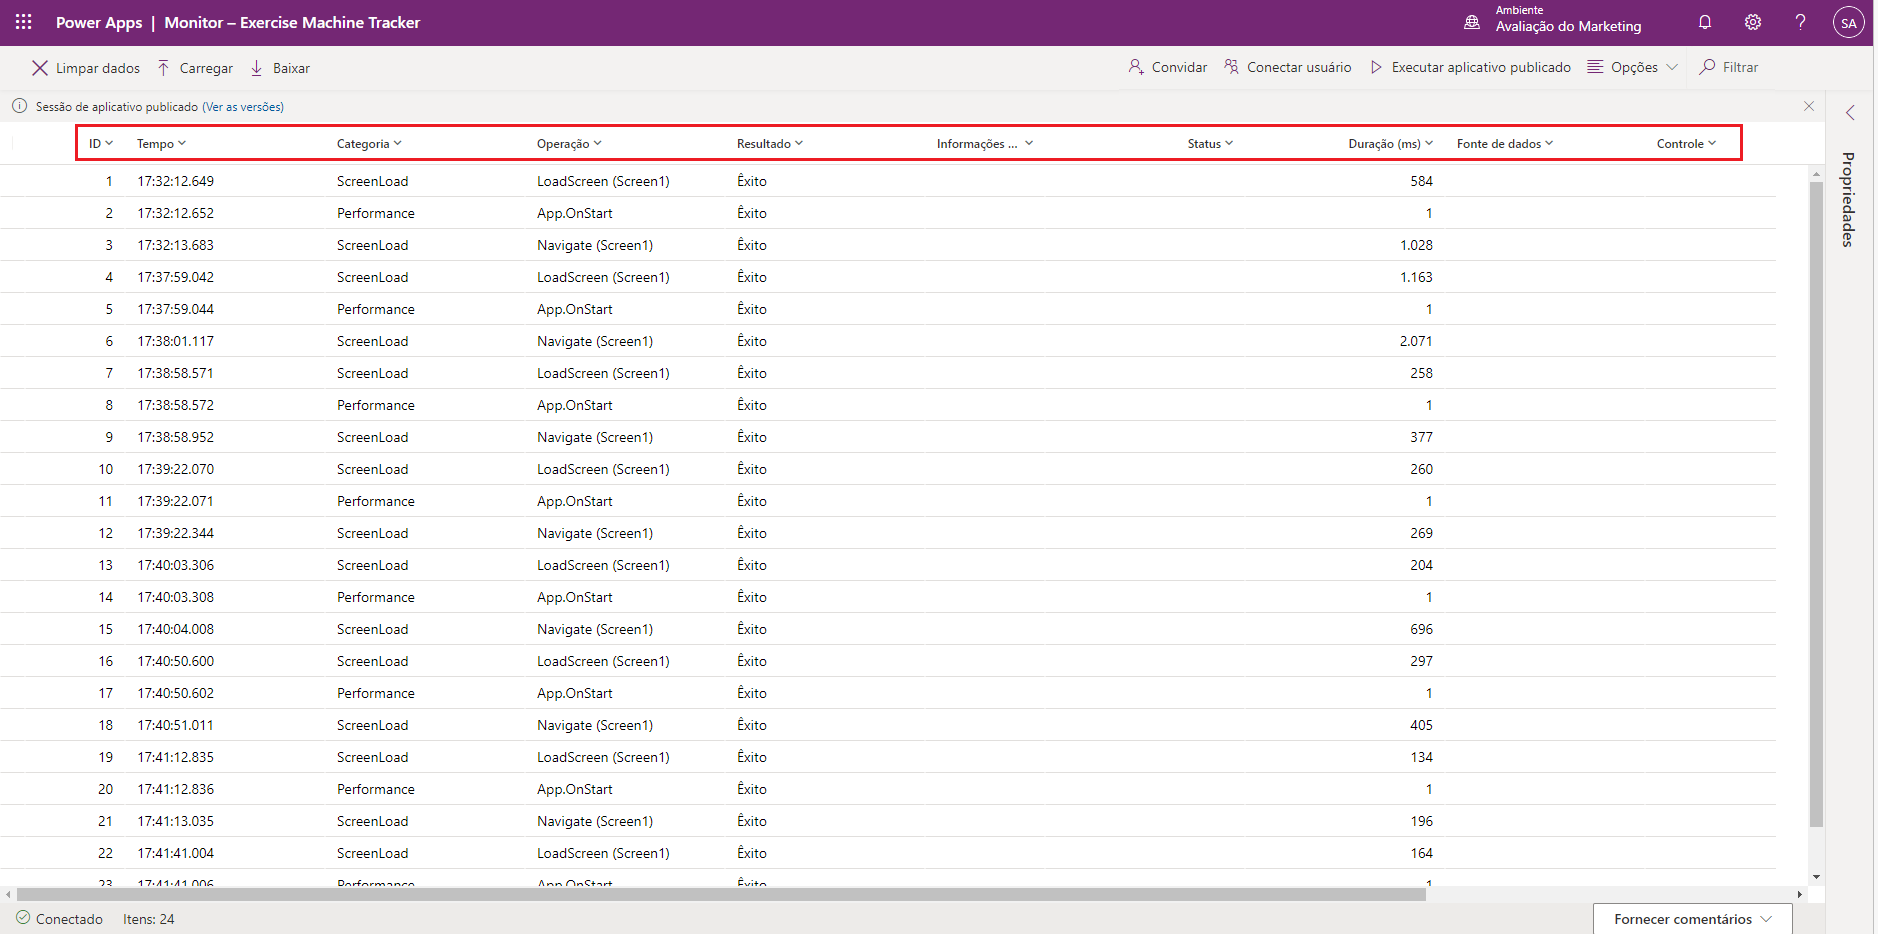Click Convidar to invite a user

pyautogui.click(x=1168, y=67)
